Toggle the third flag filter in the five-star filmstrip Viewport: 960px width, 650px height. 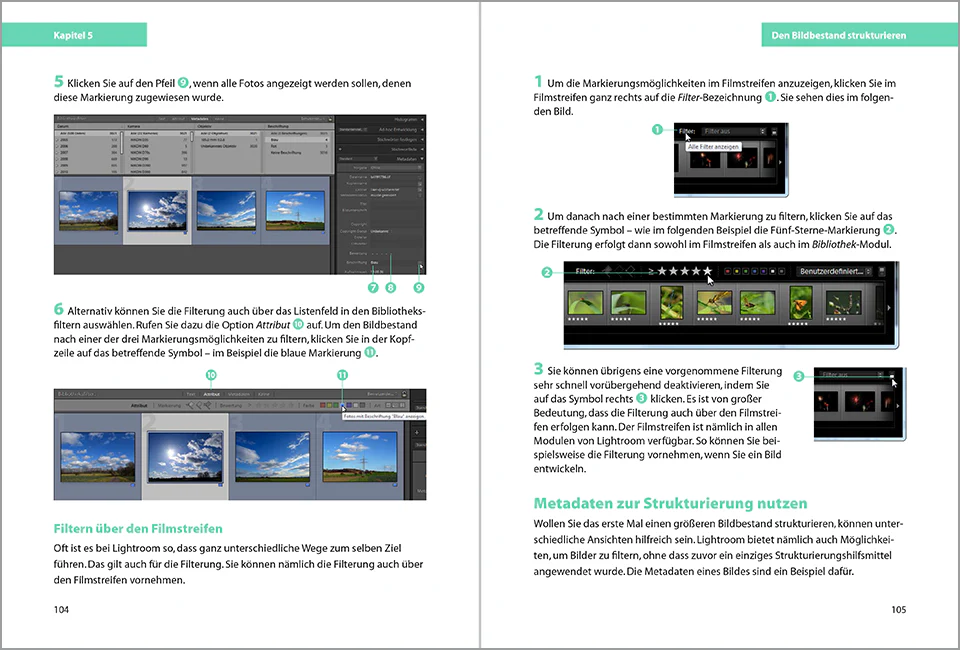[631, 271]
